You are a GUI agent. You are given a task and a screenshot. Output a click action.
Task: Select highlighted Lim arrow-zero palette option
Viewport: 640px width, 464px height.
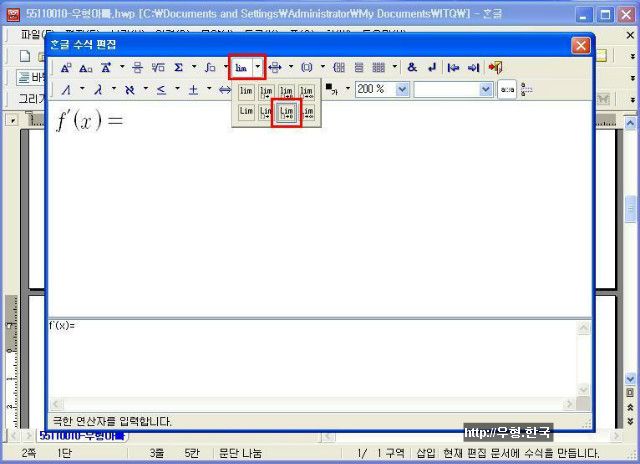(287, 112)
